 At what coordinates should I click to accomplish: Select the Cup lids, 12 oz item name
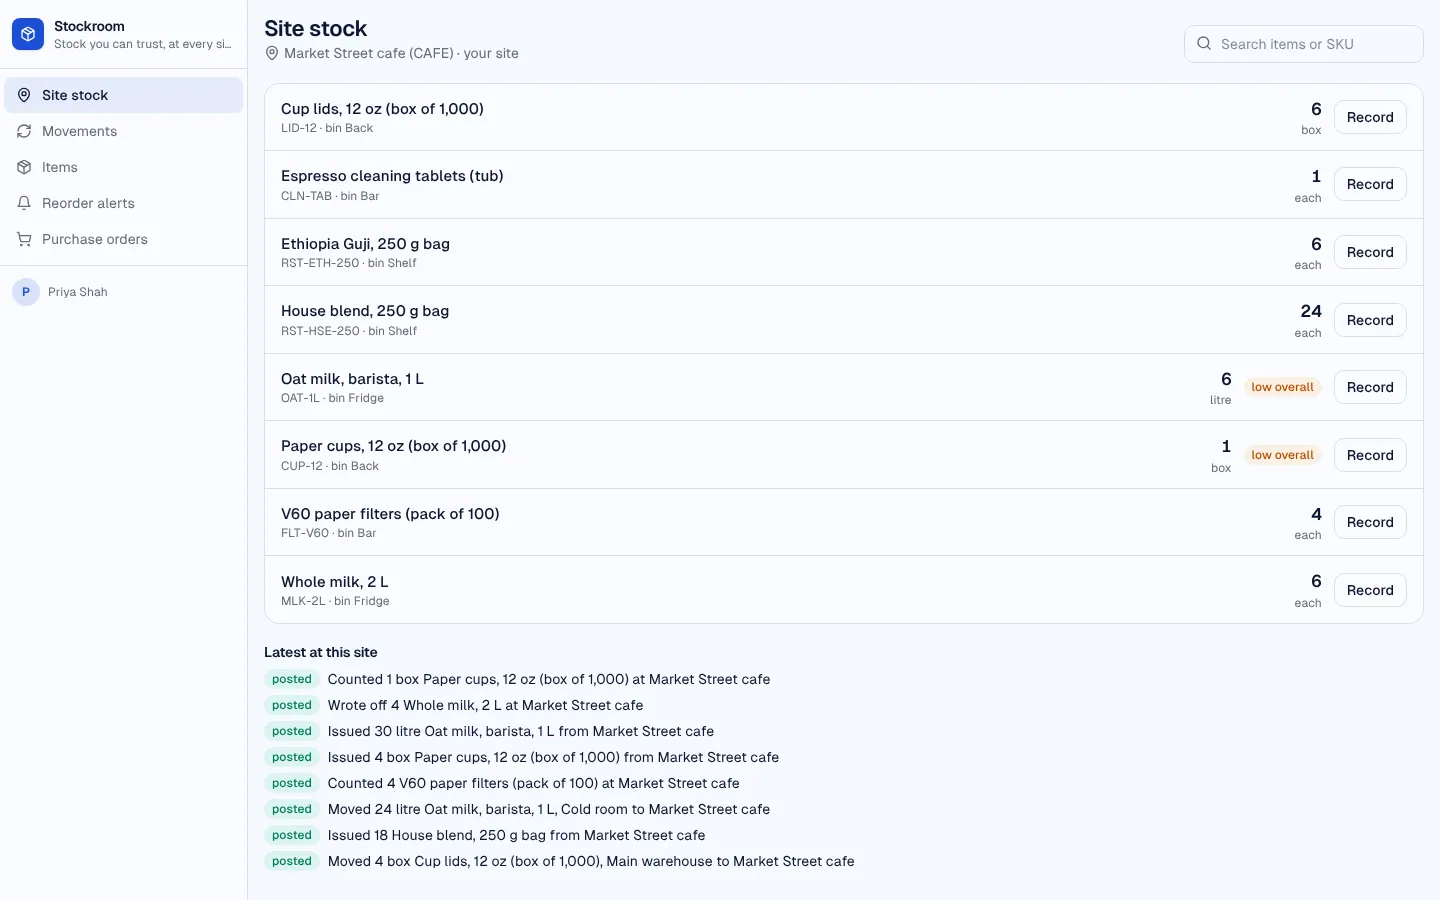[x=382, y=109]
